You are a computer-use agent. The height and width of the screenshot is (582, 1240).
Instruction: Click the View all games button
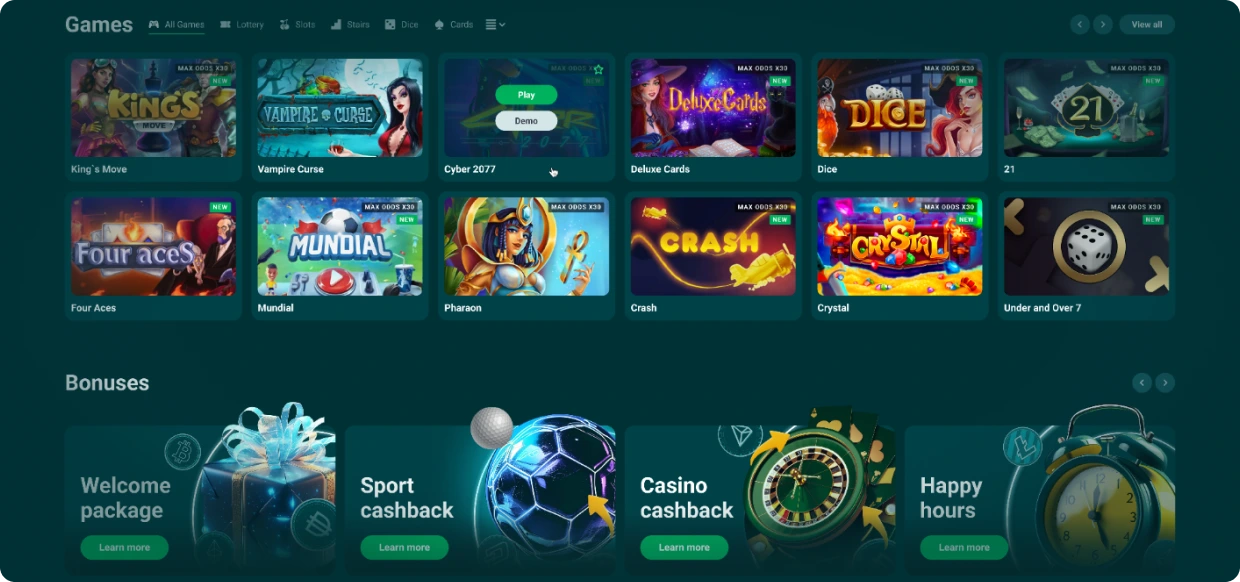tap(1147, 24)
